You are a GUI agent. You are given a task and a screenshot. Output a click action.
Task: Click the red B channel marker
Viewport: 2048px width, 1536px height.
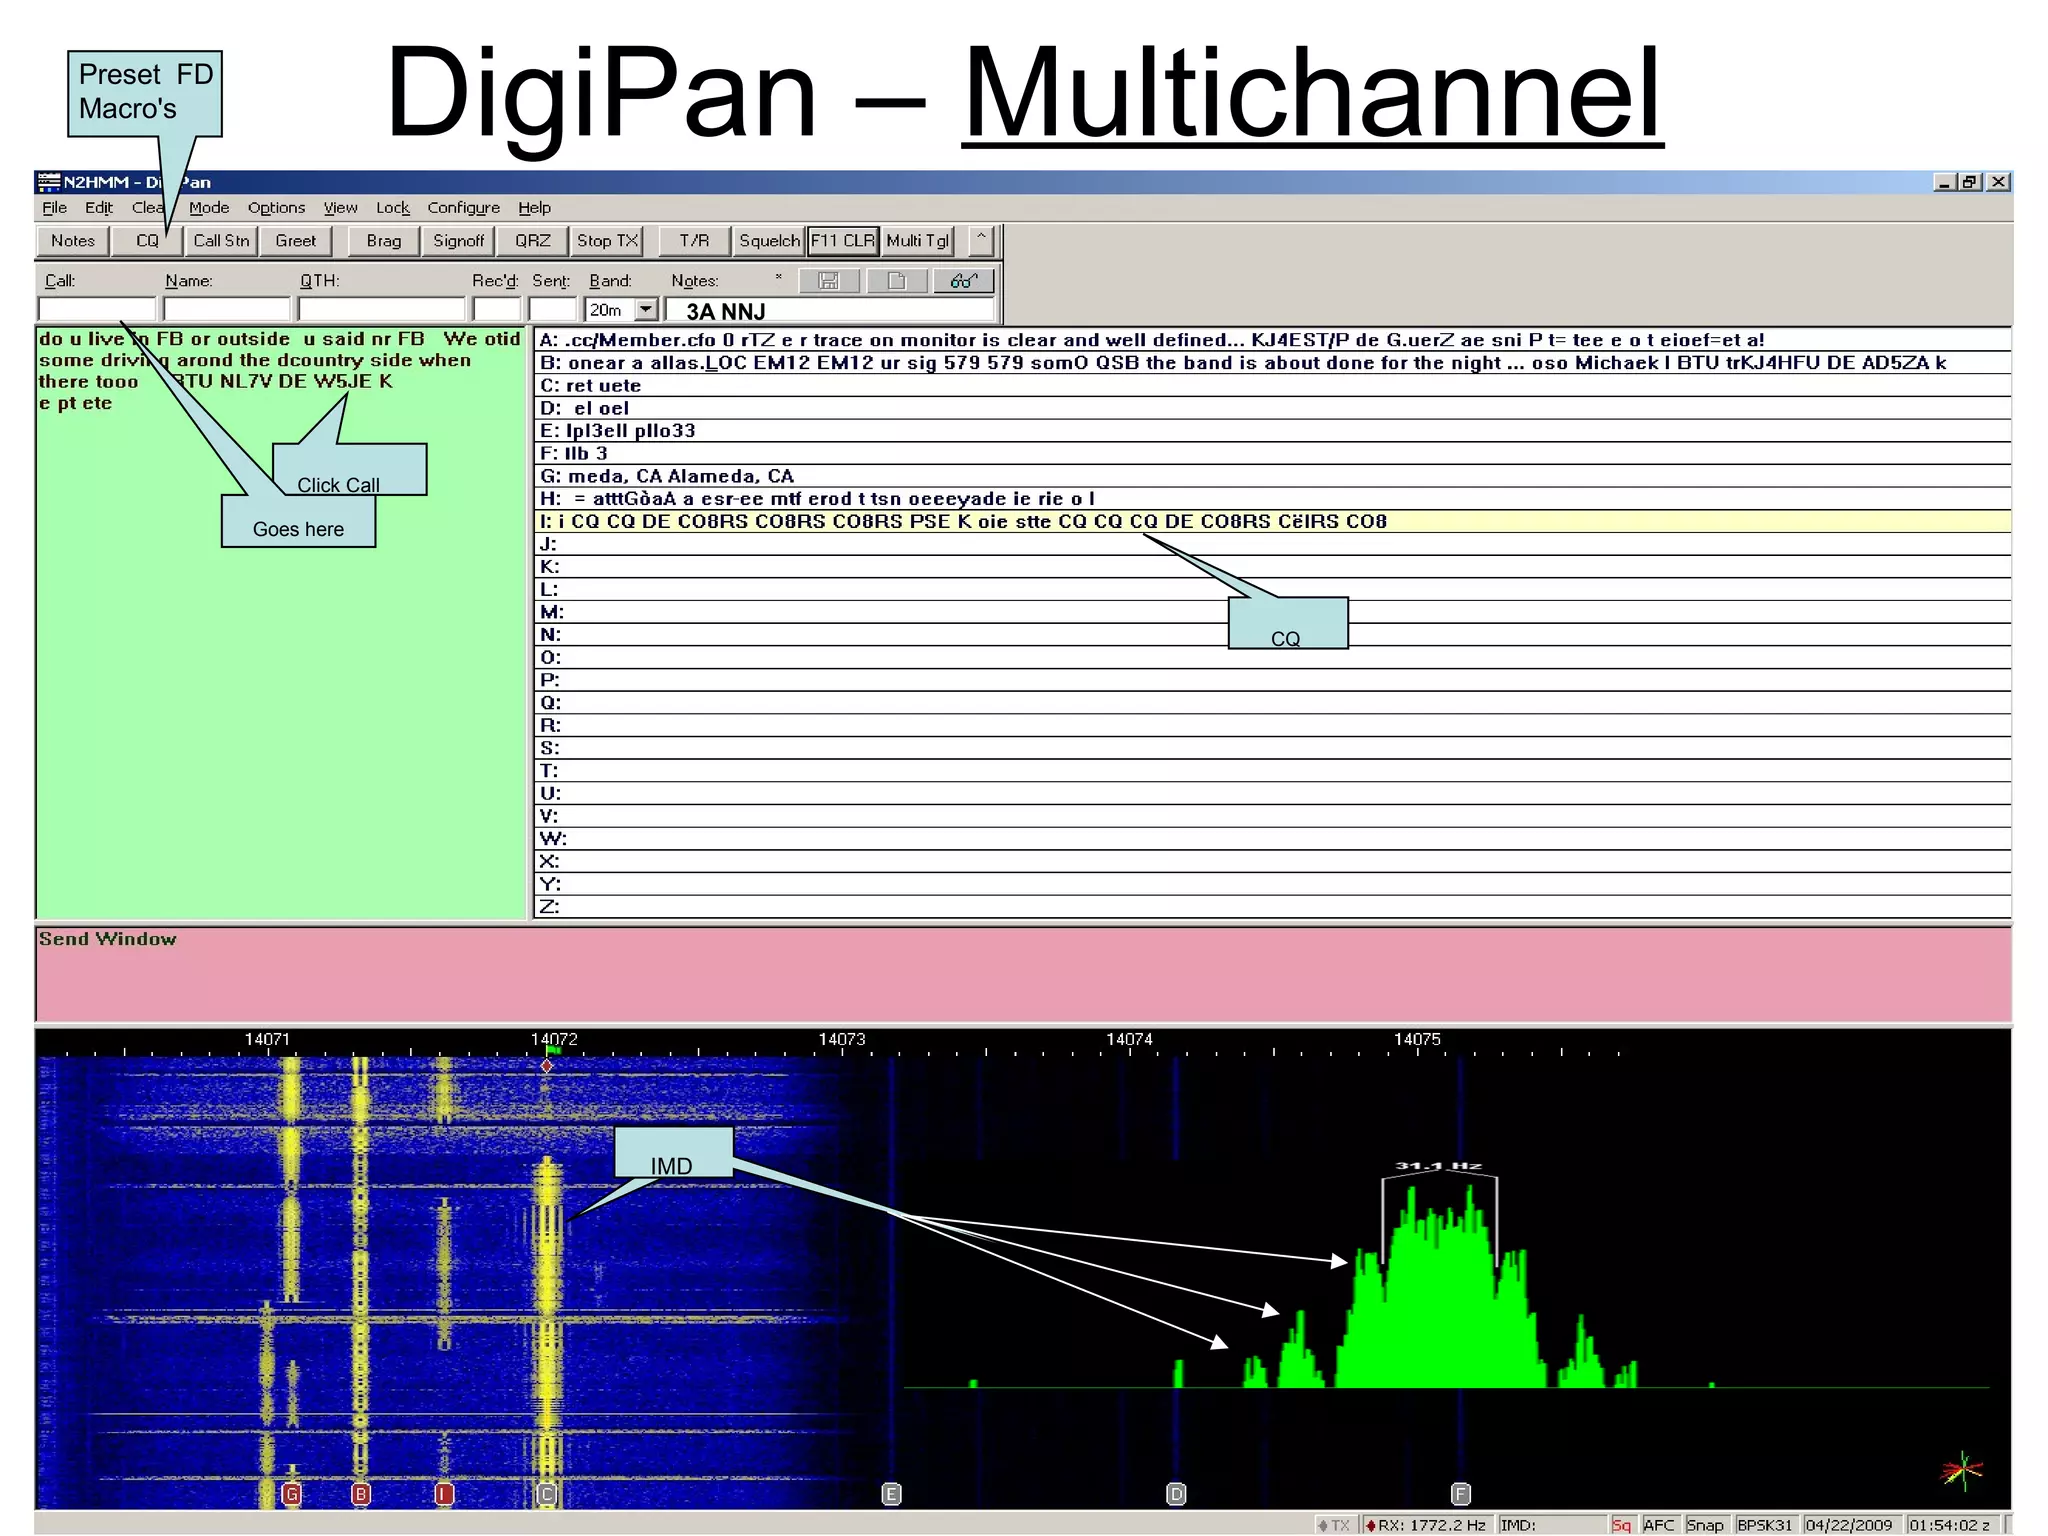pos(361,1494)
